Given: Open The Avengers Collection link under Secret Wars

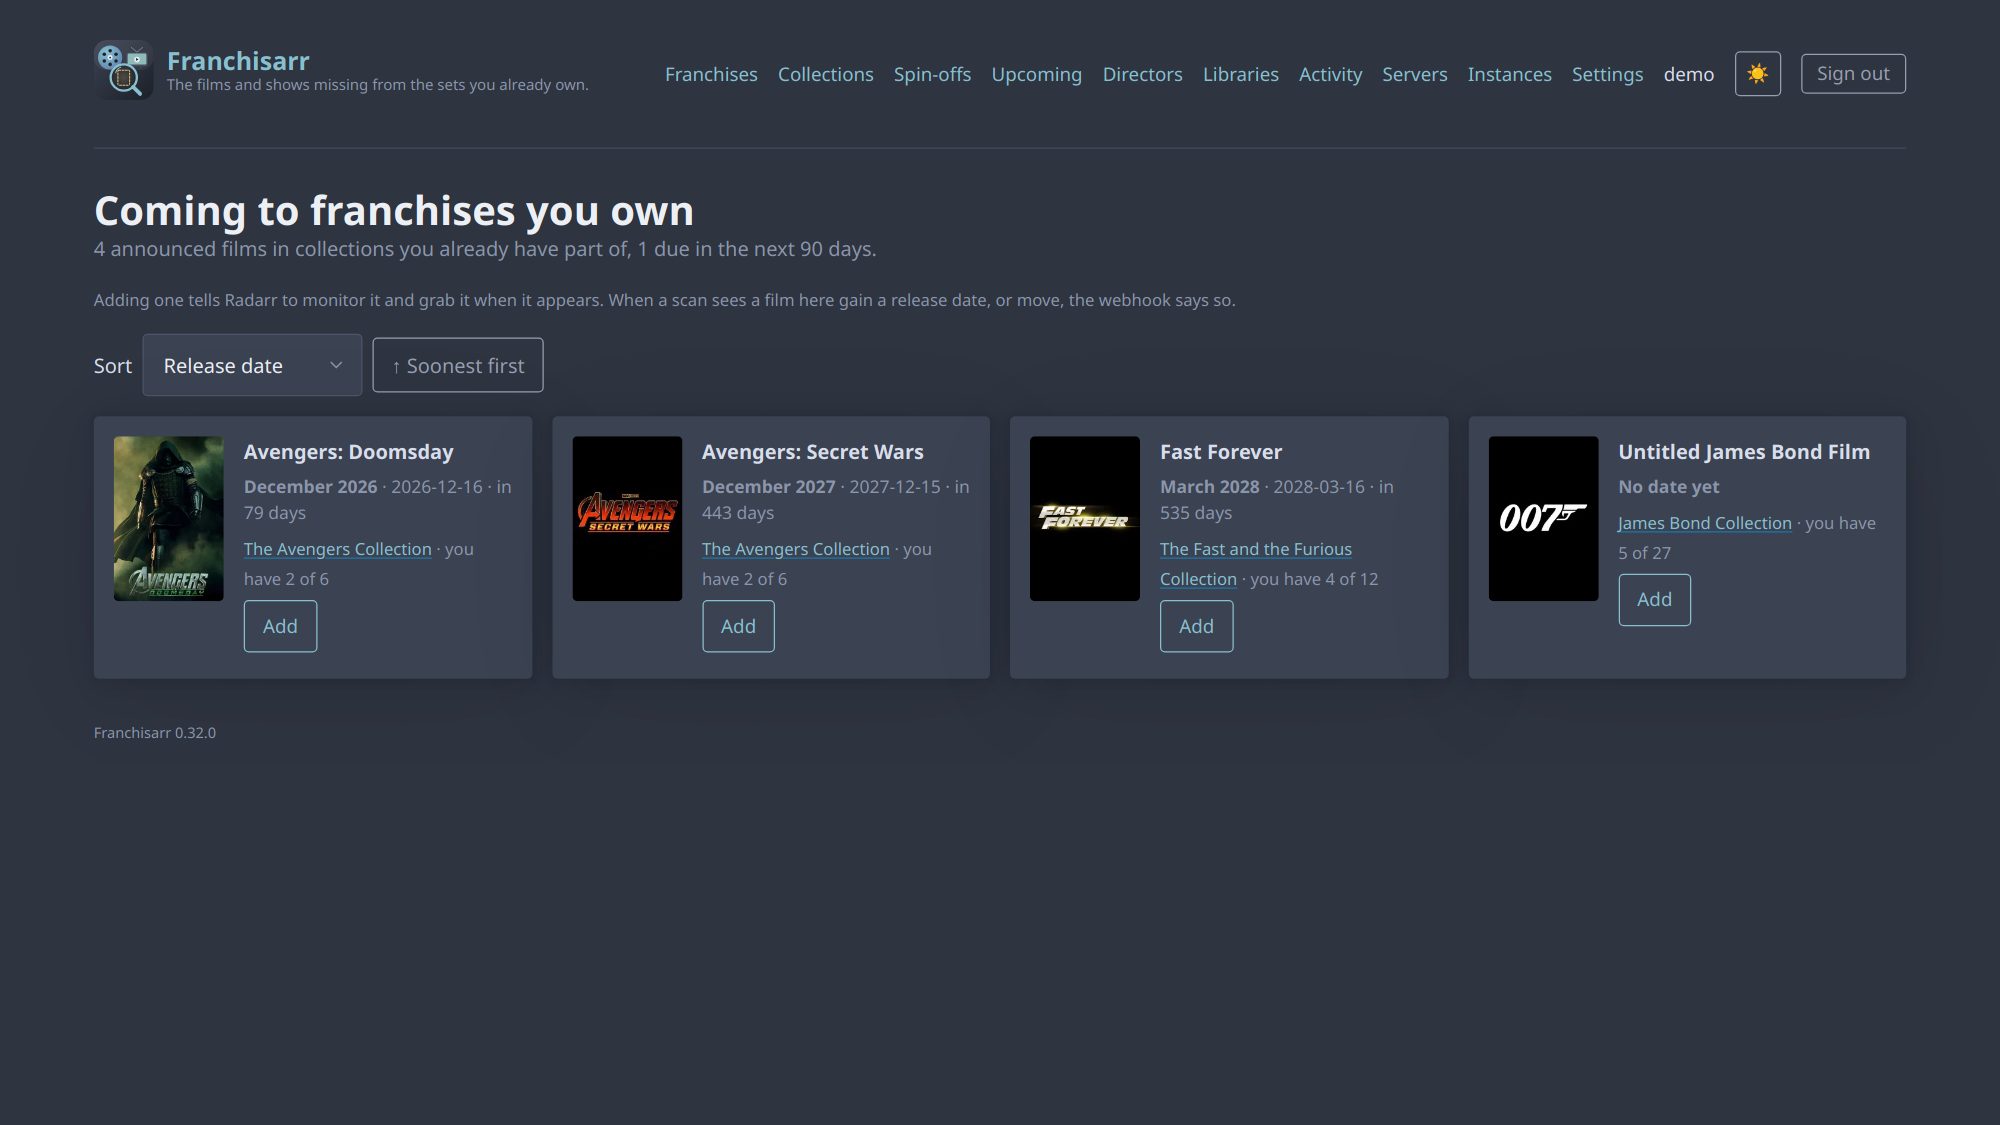Looking at the screenshot, I should [796, 549].
